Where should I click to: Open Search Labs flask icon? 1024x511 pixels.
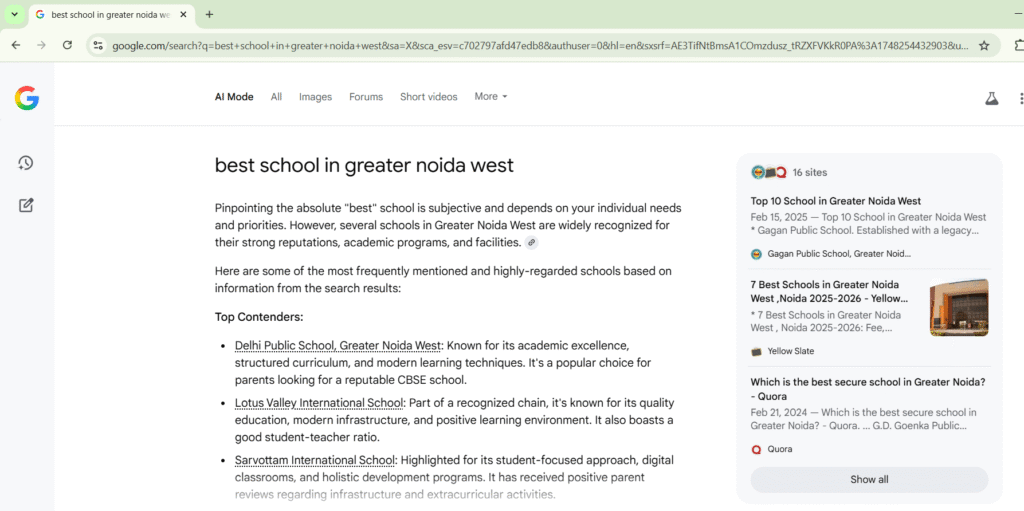click(991, 99)
